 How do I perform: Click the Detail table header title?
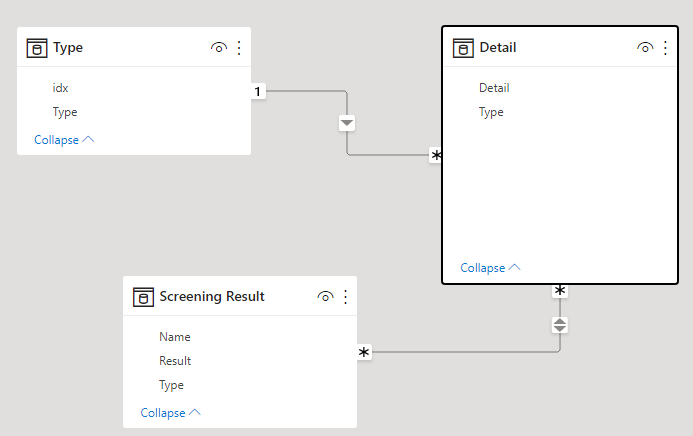coord(498,47)
